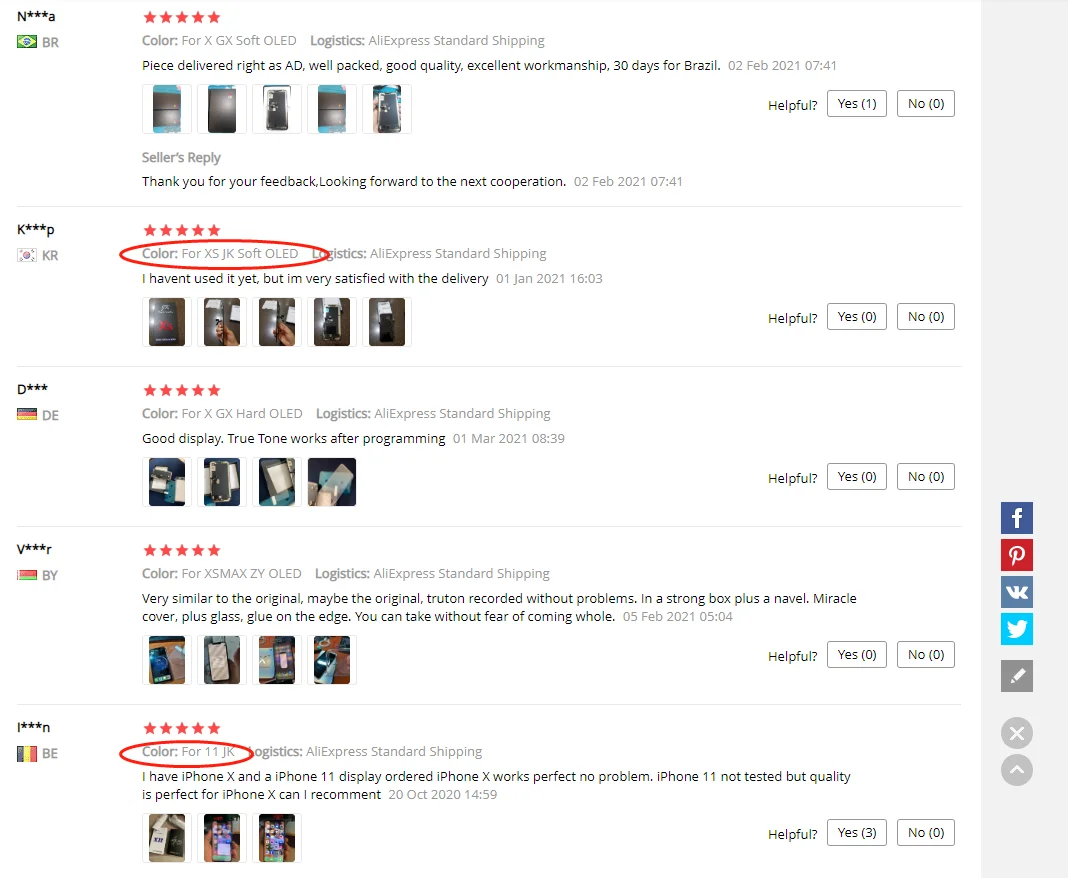Vote Yes (0) on D***'s review

[856, 477]
